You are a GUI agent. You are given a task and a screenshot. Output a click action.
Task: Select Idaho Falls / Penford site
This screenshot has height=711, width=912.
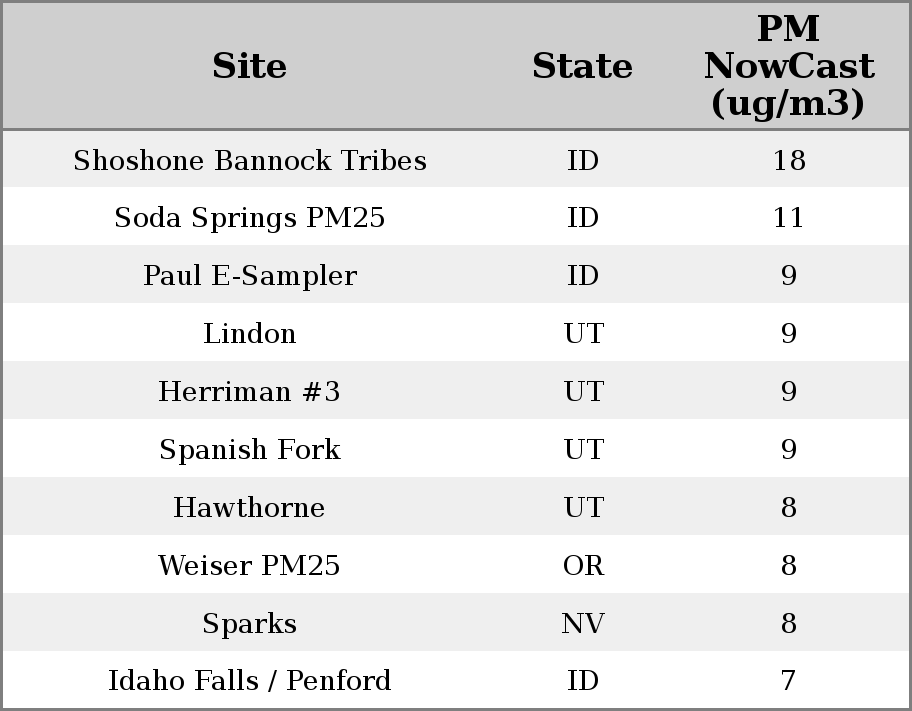[x=250, y=681]
